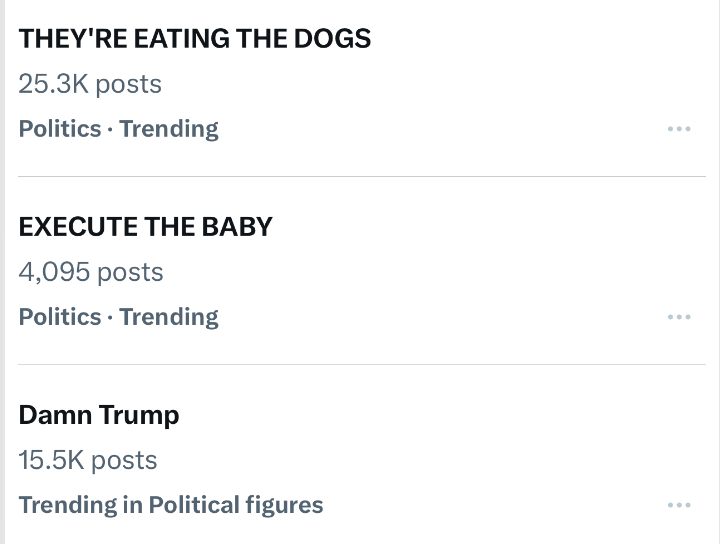This screenshot has width=720, height=544.
Task: Select "Politics" label under EXECUTE THE BABY
Action: [60, 317]
